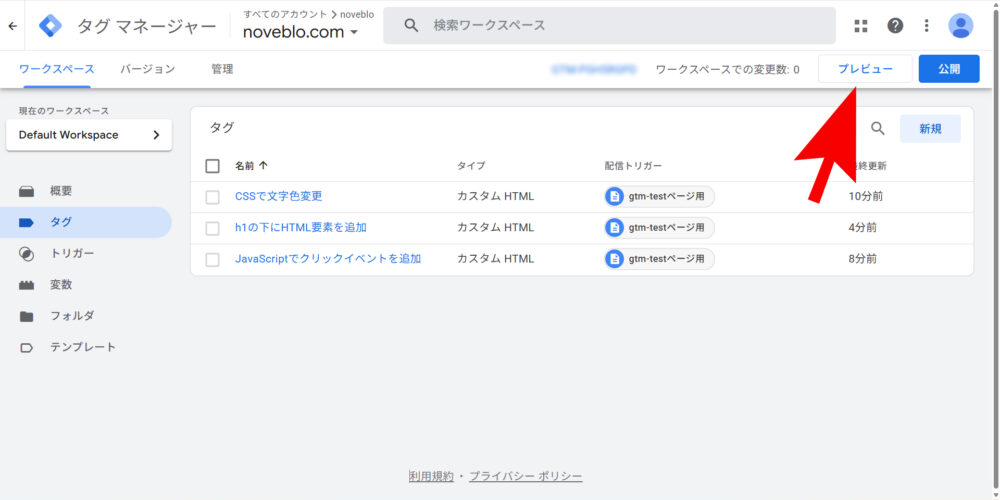Switch to the バージョン tab
Screen dimensions: 1000x500
click(147, 69)
